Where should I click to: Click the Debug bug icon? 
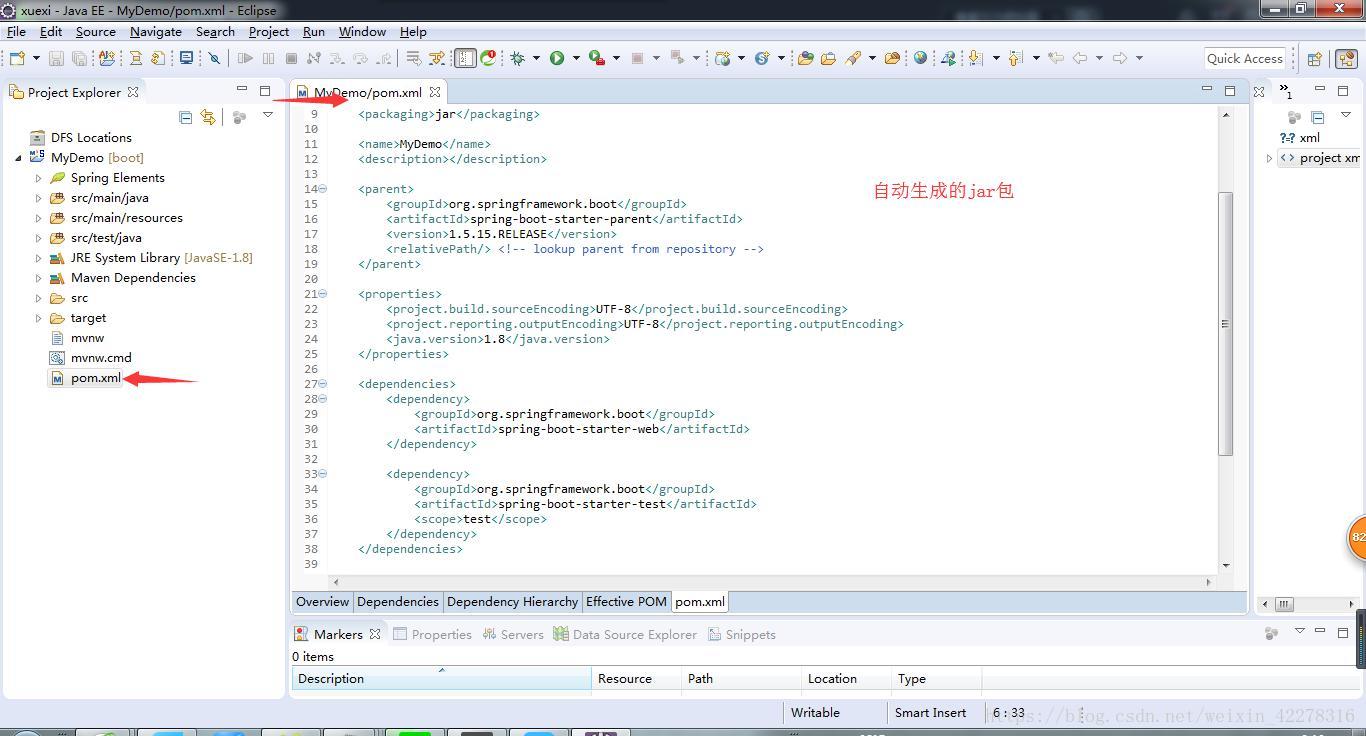[518, 58]
